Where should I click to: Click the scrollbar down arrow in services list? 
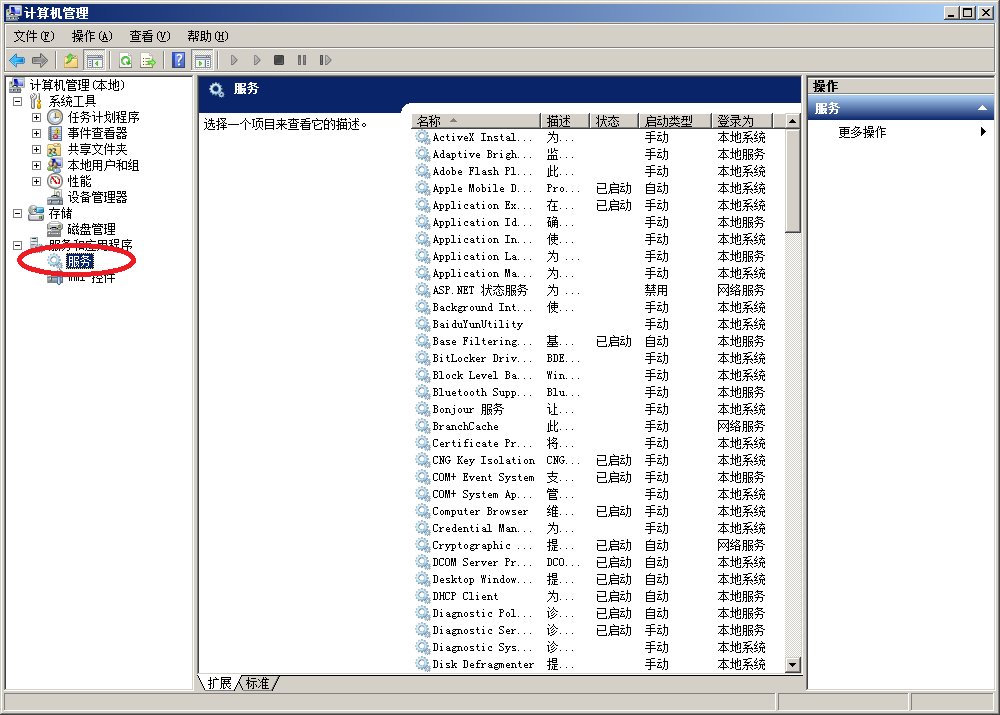(792, 664)
